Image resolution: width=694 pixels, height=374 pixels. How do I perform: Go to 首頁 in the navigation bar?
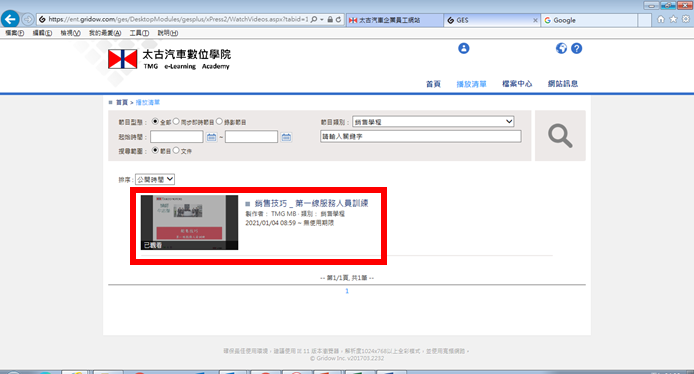[x=433, y=84]
